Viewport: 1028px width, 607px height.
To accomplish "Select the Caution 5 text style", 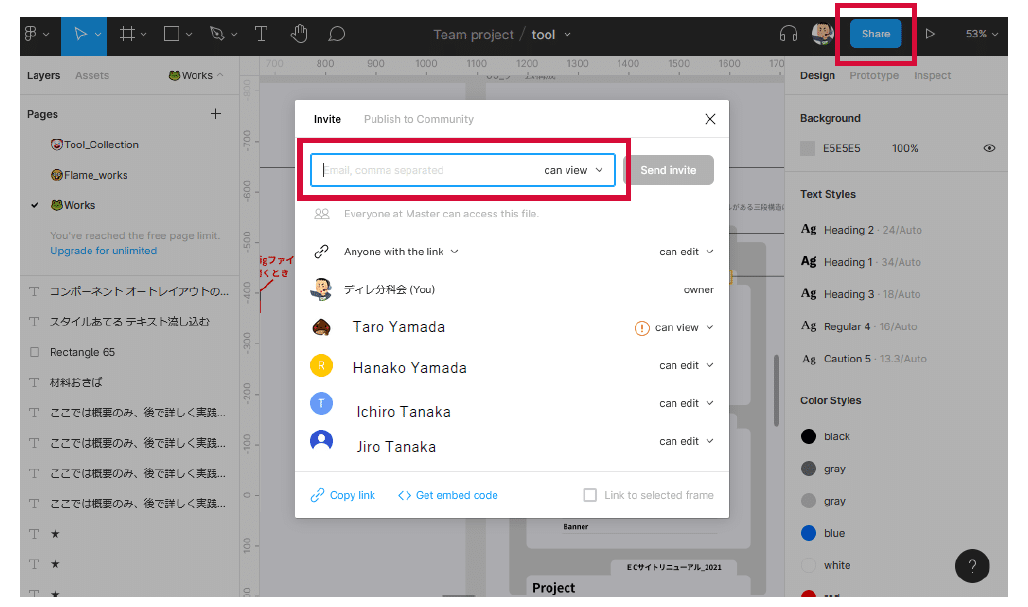I will (864, 359).
